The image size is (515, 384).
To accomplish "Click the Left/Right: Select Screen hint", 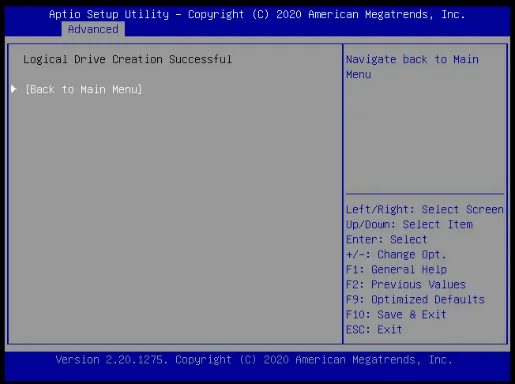I will click(x=425, y=209).
